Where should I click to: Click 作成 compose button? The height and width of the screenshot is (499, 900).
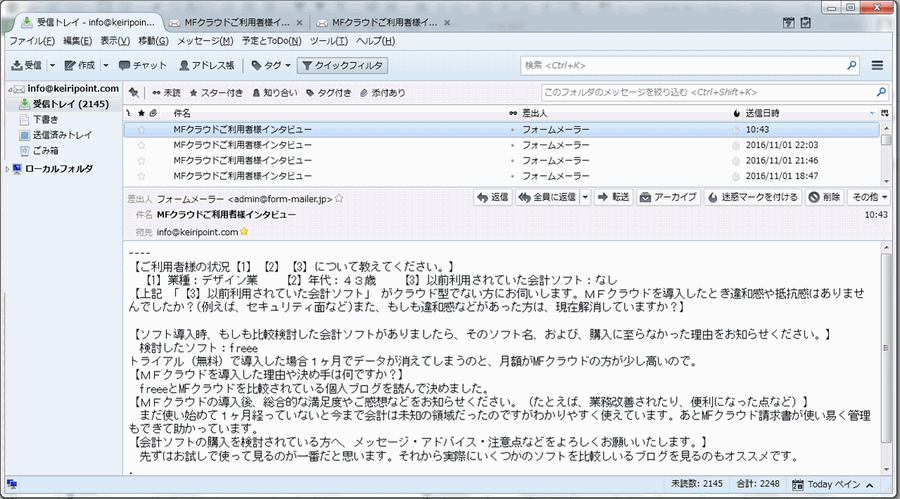tap(80, 65)
